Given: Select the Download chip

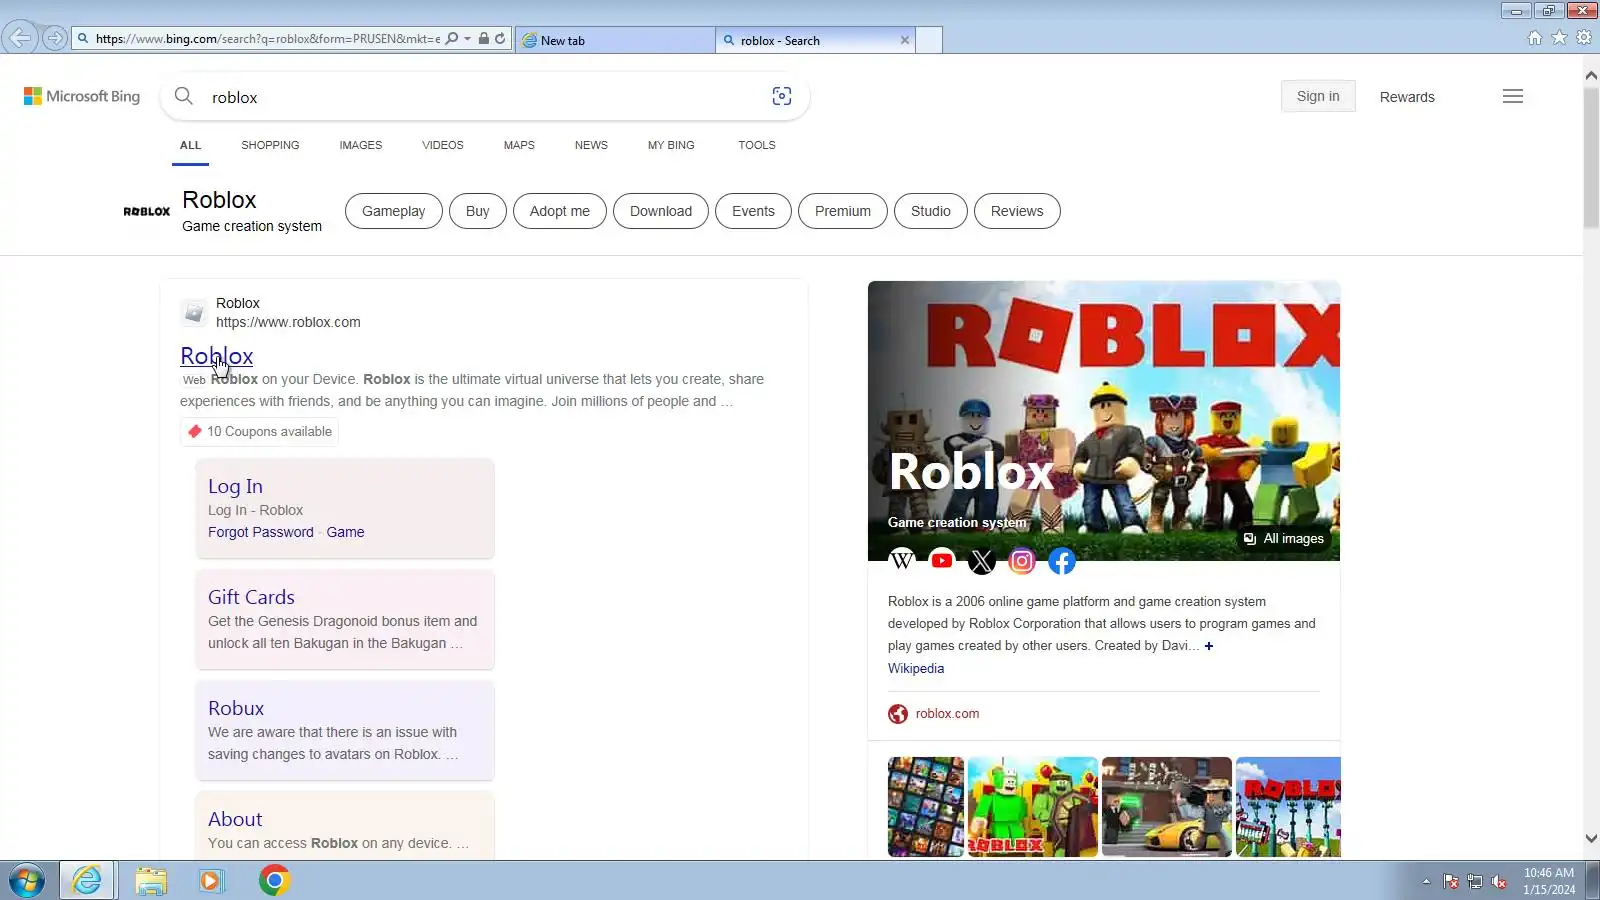Looking at the screenshot, I should (661, 211).
